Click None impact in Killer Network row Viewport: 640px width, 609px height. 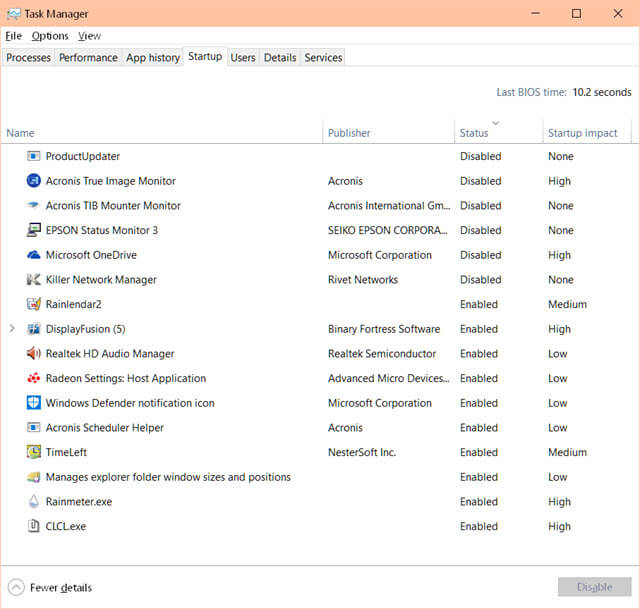coord(561,279)
